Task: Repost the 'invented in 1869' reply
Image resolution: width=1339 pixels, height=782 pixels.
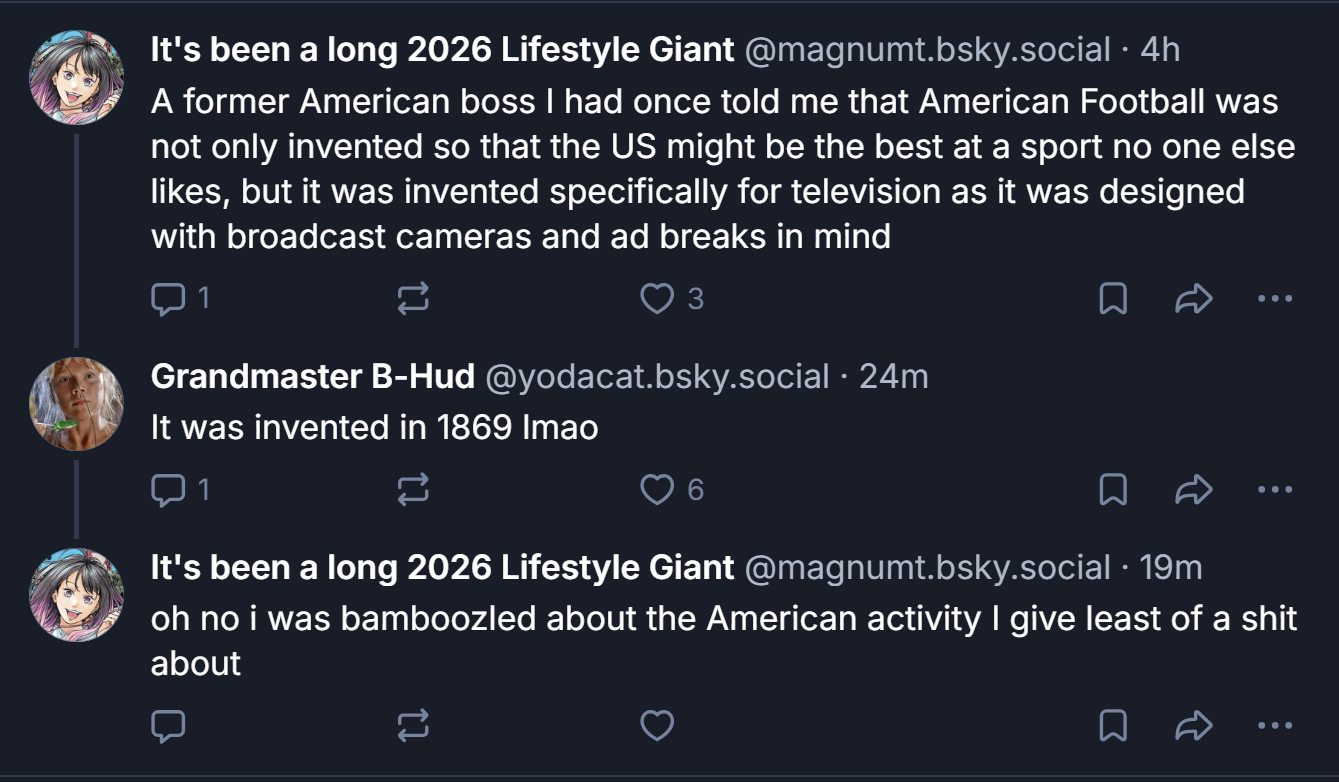Action: coord(413,489)
